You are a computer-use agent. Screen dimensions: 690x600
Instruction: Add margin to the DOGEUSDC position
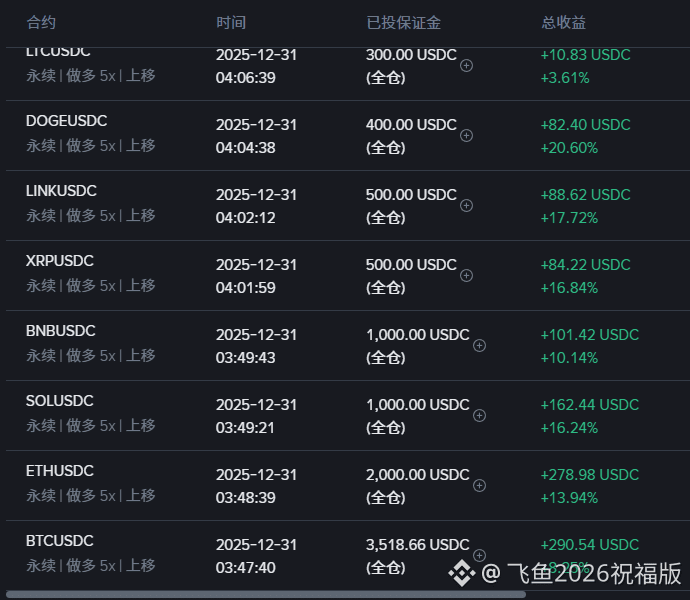pos(466,135)
